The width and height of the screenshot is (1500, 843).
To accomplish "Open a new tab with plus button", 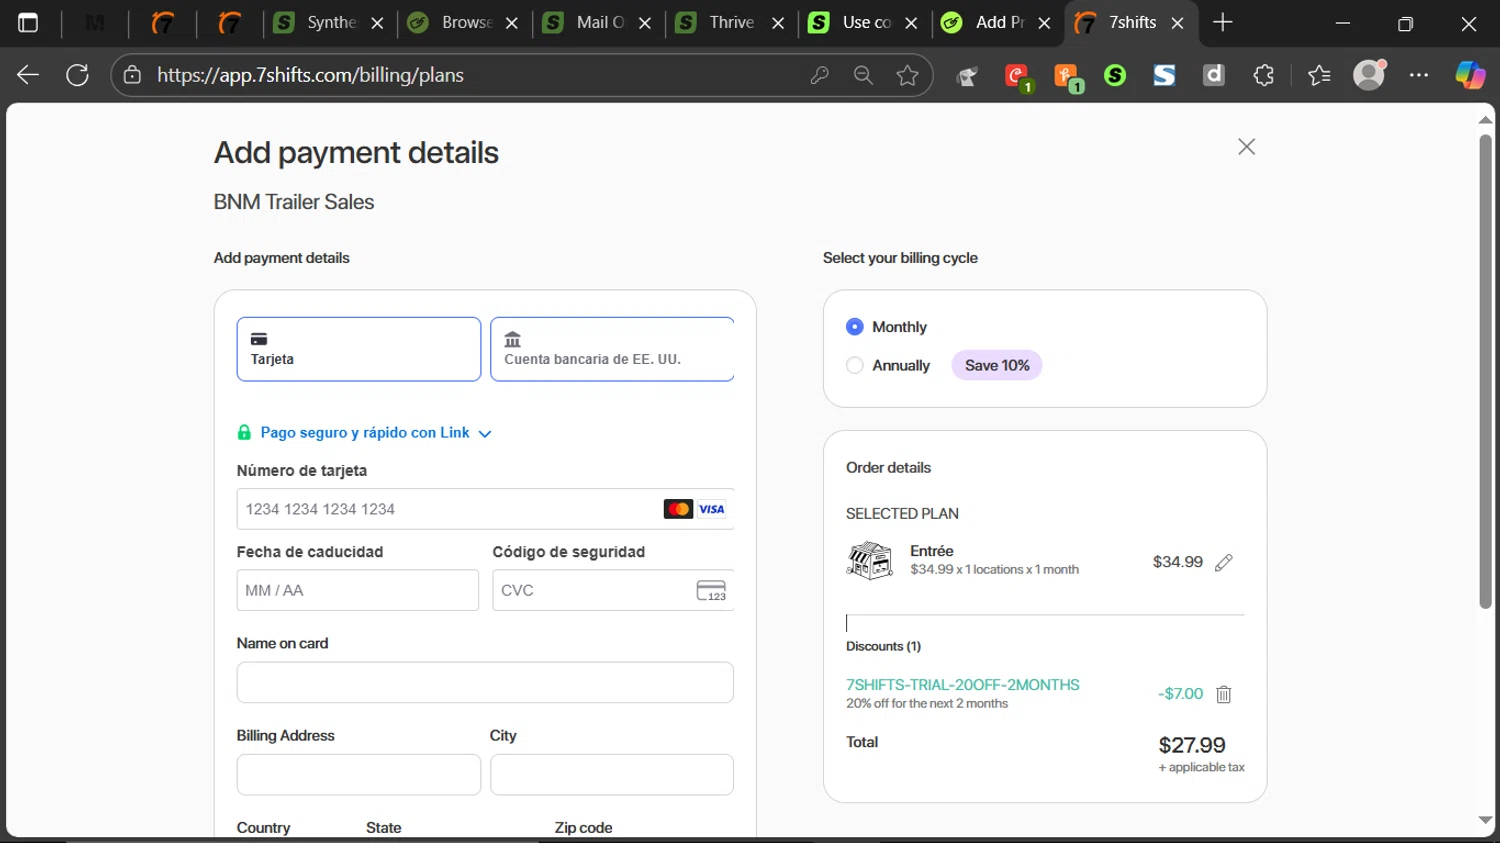I will pos(1222,22).
